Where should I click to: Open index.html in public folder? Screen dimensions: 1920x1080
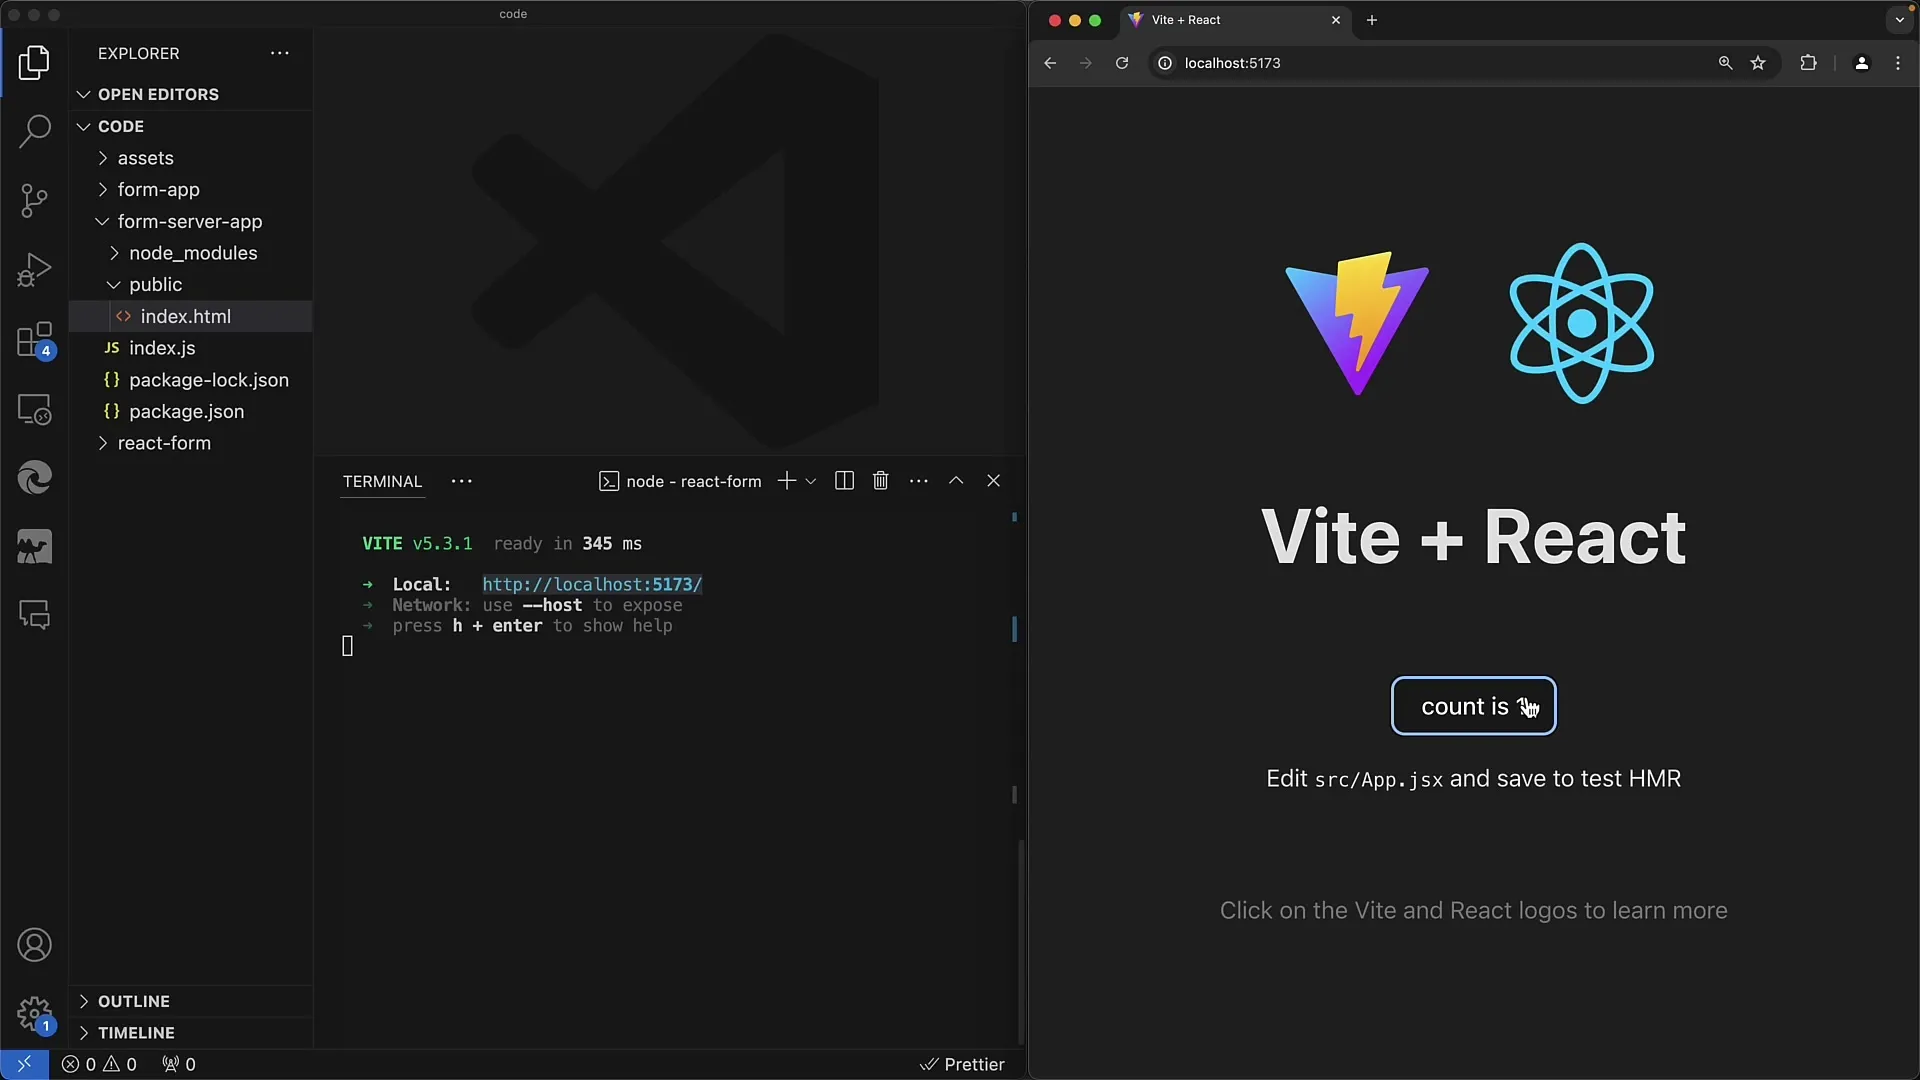tap(186, 315)
